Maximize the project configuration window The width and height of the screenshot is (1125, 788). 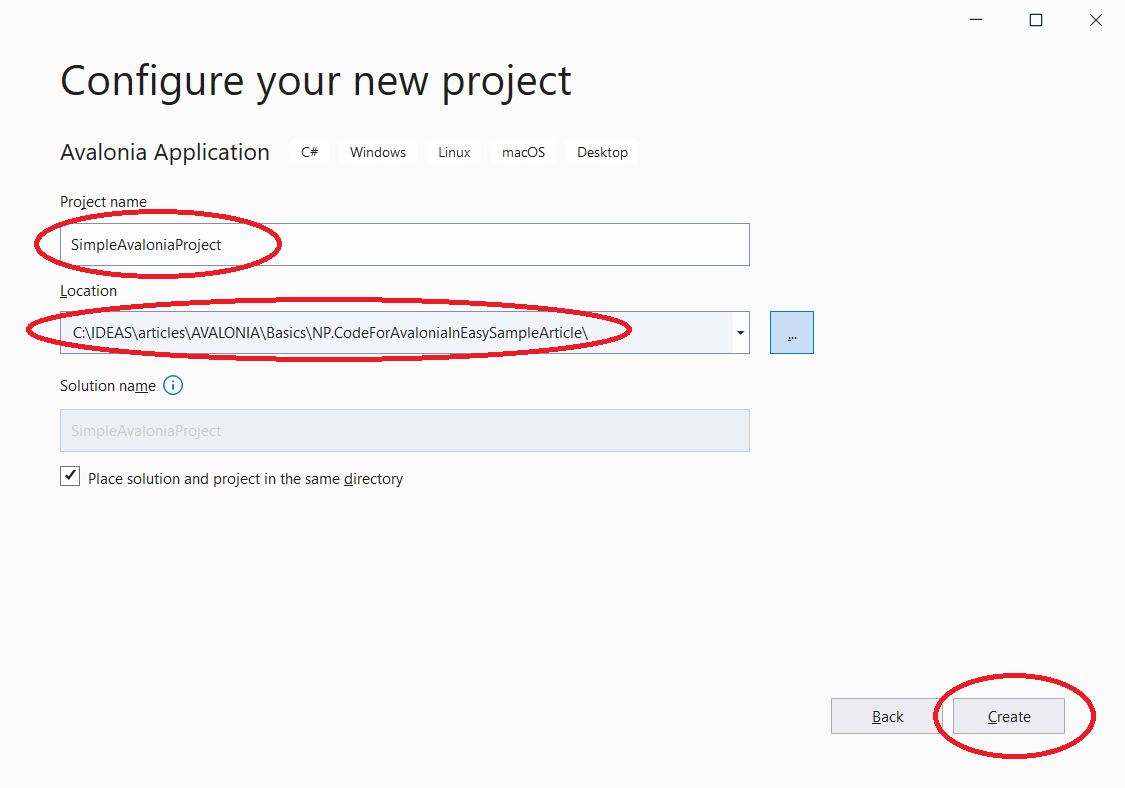pyautogui.click(x=1035, y=20)
